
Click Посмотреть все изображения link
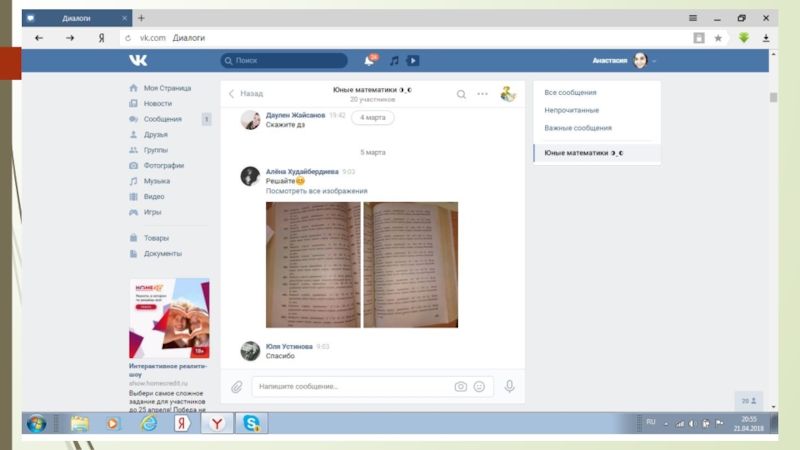click(316, 191)
